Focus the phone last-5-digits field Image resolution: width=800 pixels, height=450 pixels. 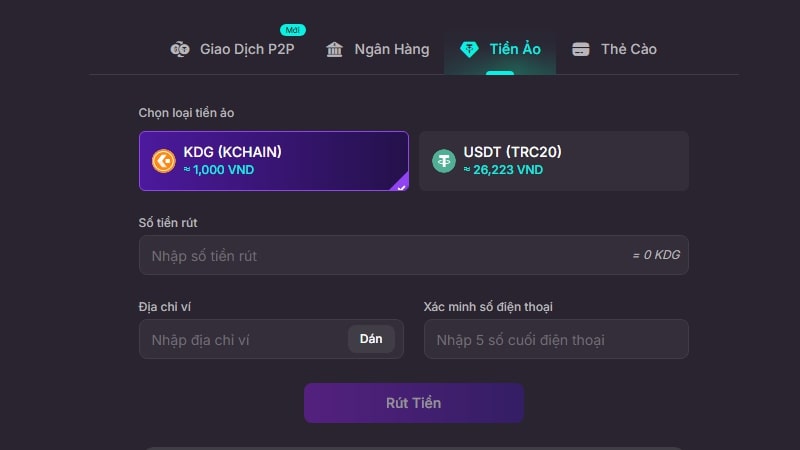tap(556, 340)
